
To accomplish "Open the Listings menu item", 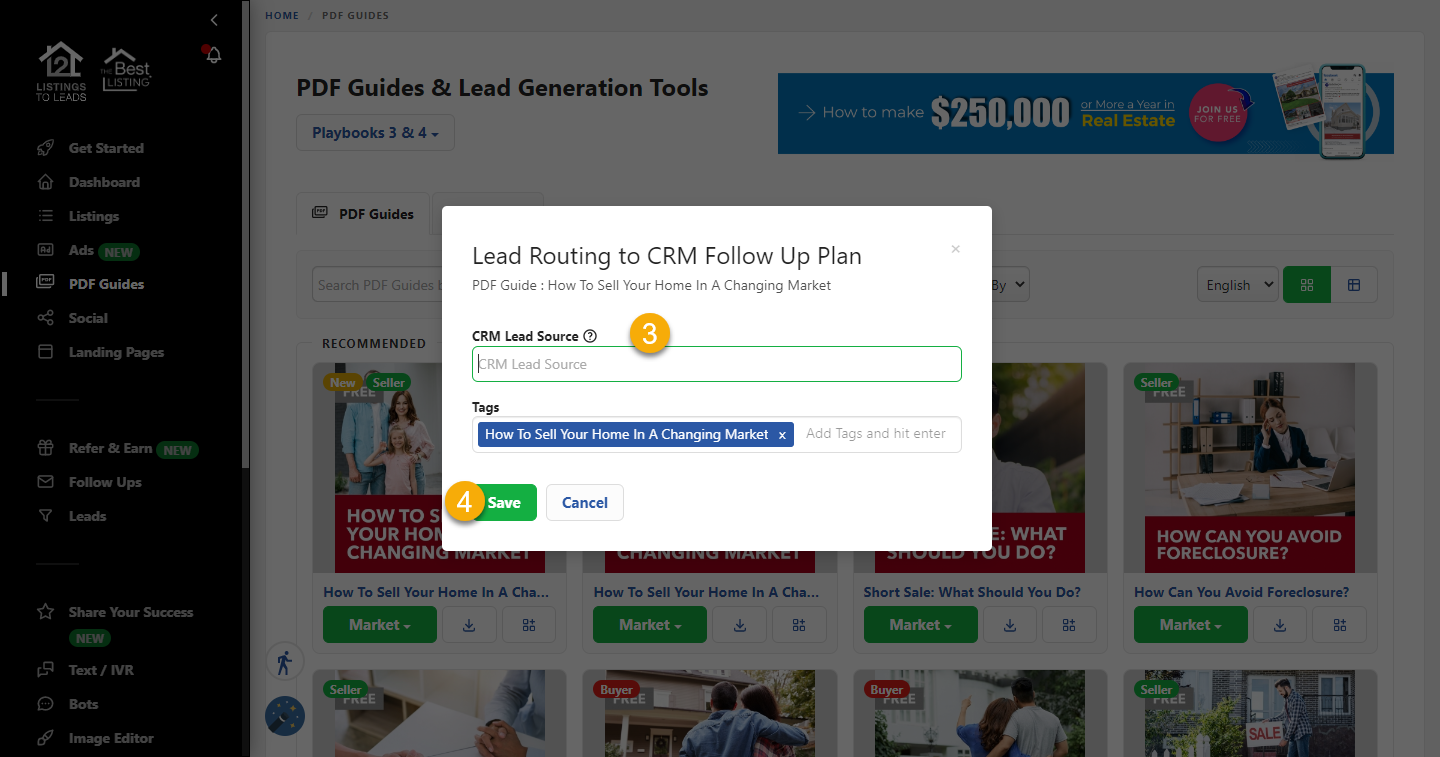I will tap(94, 216).
